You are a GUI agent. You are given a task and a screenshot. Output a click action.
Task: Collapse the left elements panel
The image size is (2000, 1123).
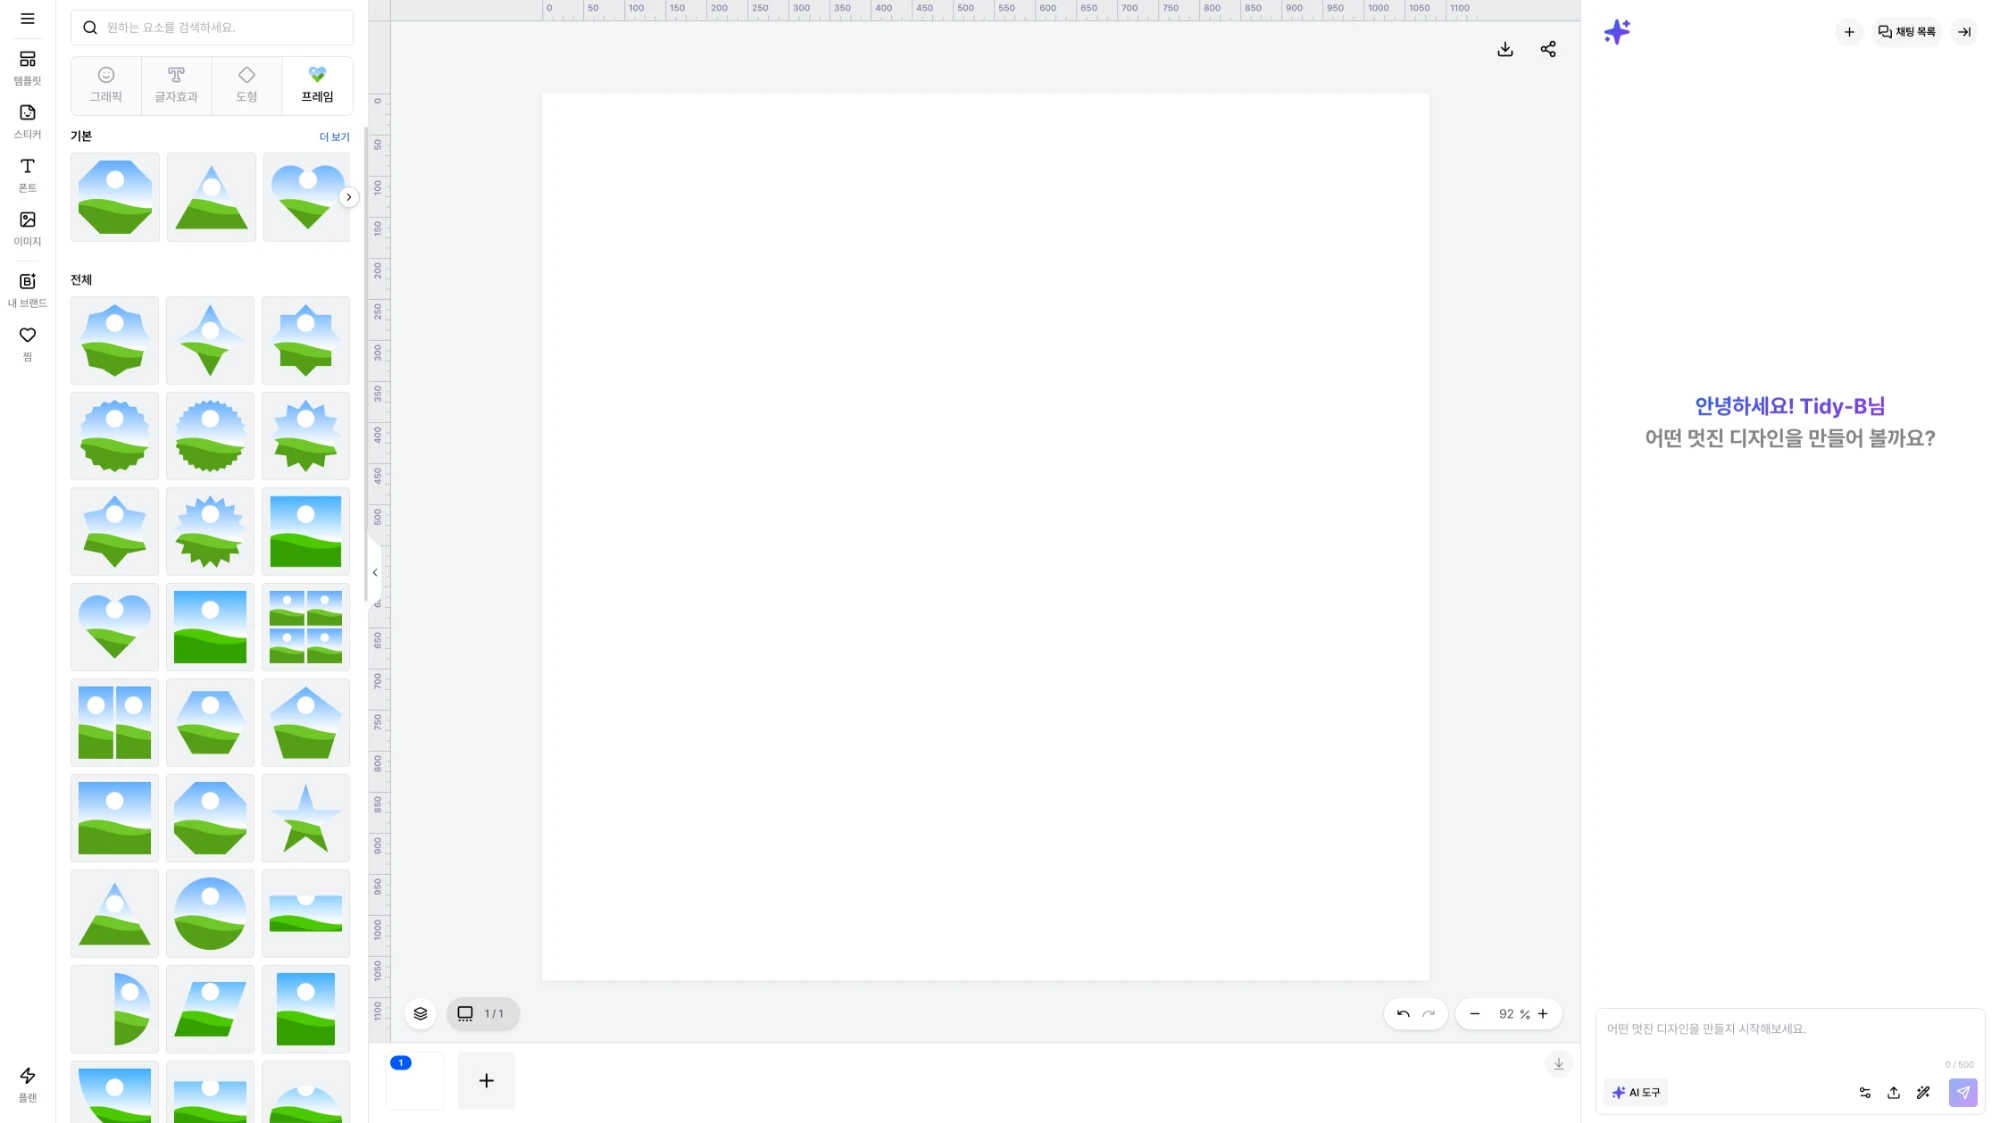[x=375, y=573]
